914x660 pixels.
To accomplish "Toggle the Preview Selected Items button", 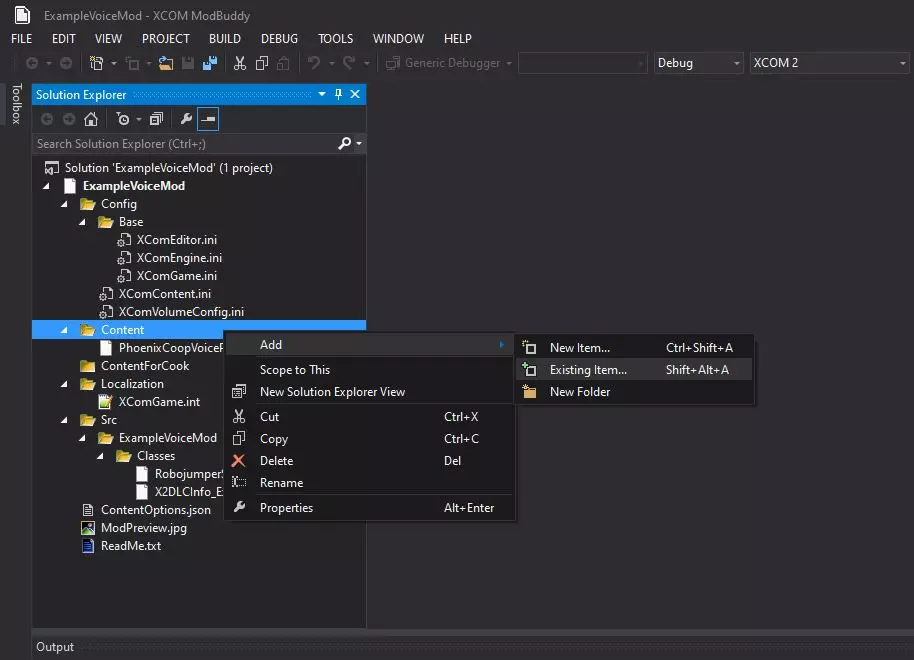I will [208, 119].
